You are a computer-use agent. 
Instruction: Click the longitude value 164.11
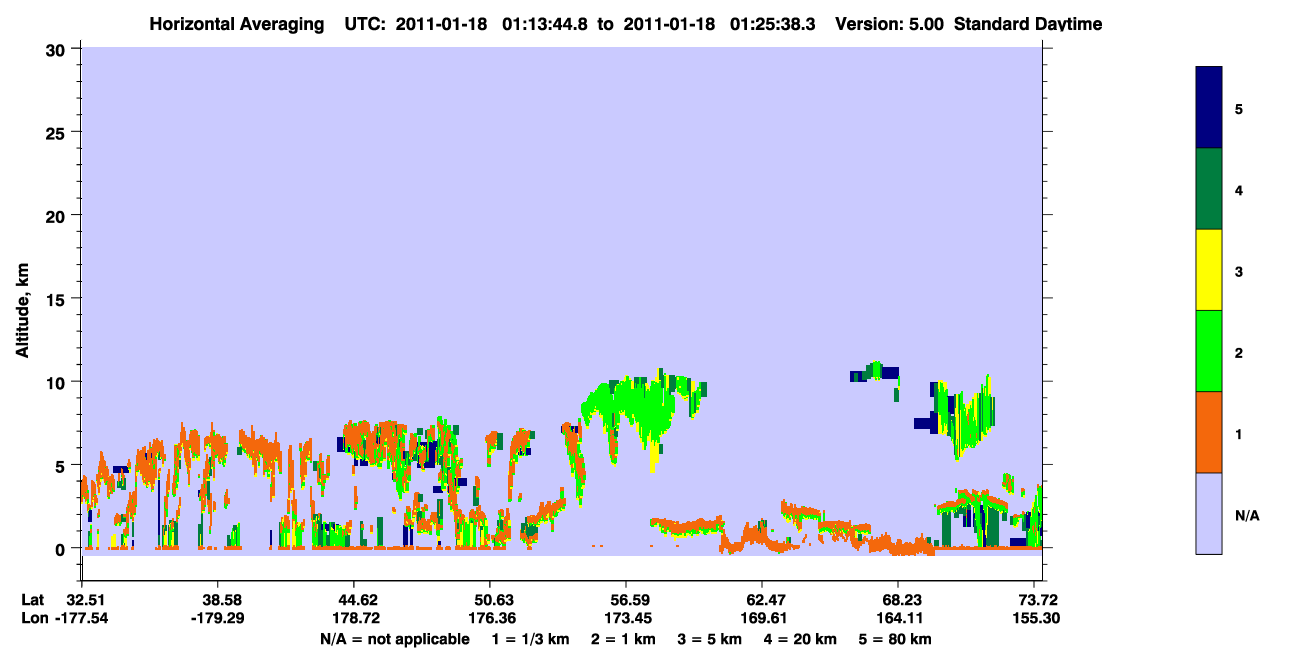pos(898,619)
